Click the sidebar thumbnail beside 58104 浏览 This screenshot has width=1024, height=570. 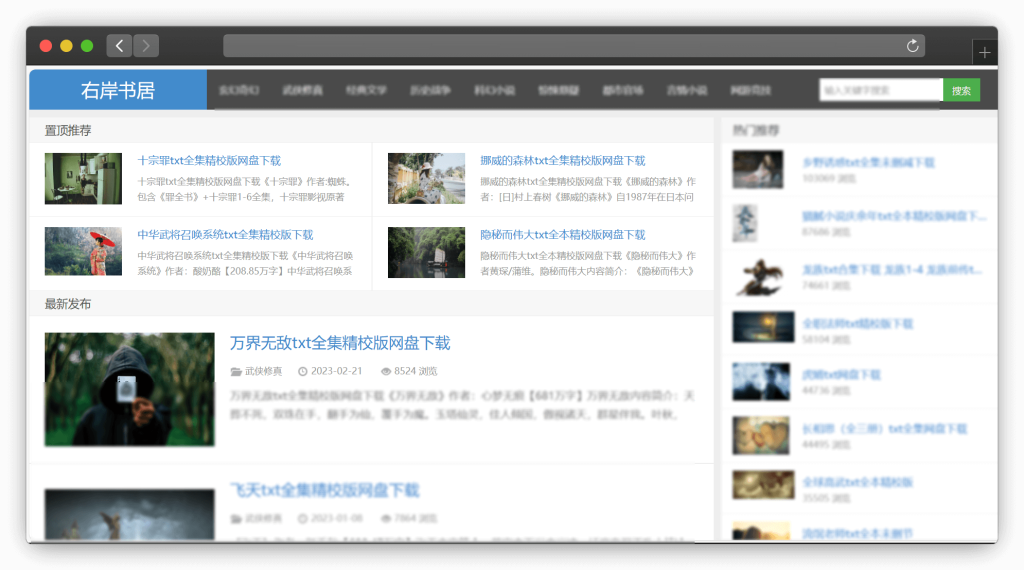coord(763,327)
